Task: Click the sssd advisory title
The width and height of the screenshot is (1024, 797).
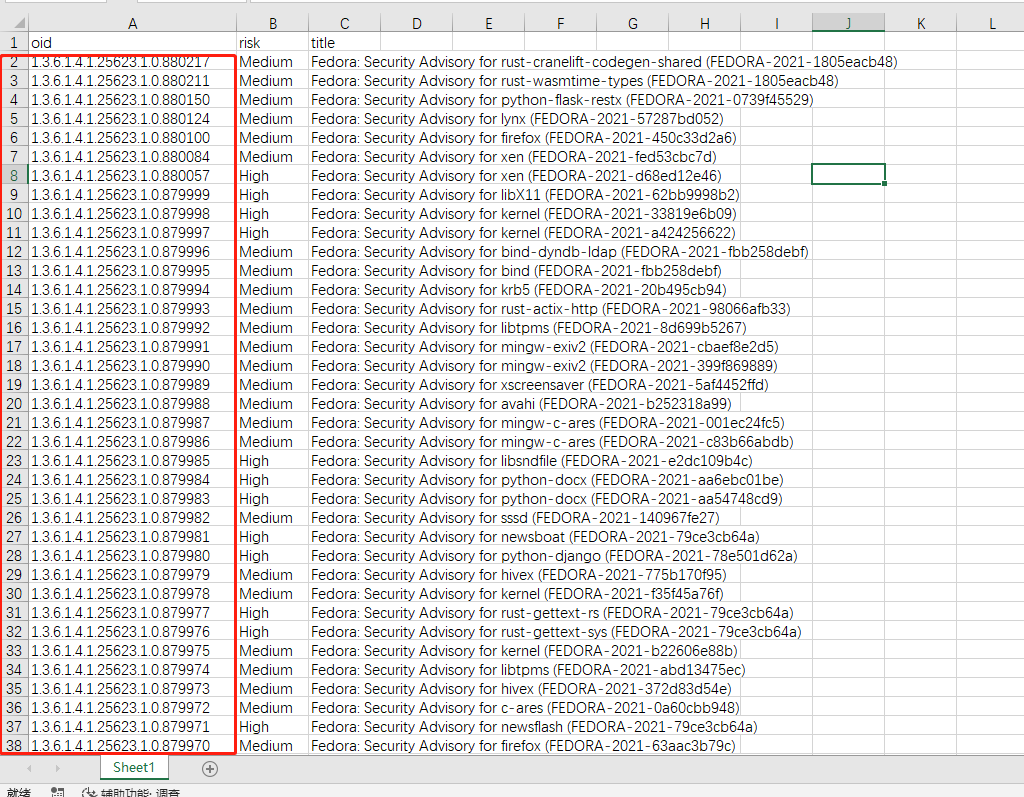Action: click(x=515, y=517)
